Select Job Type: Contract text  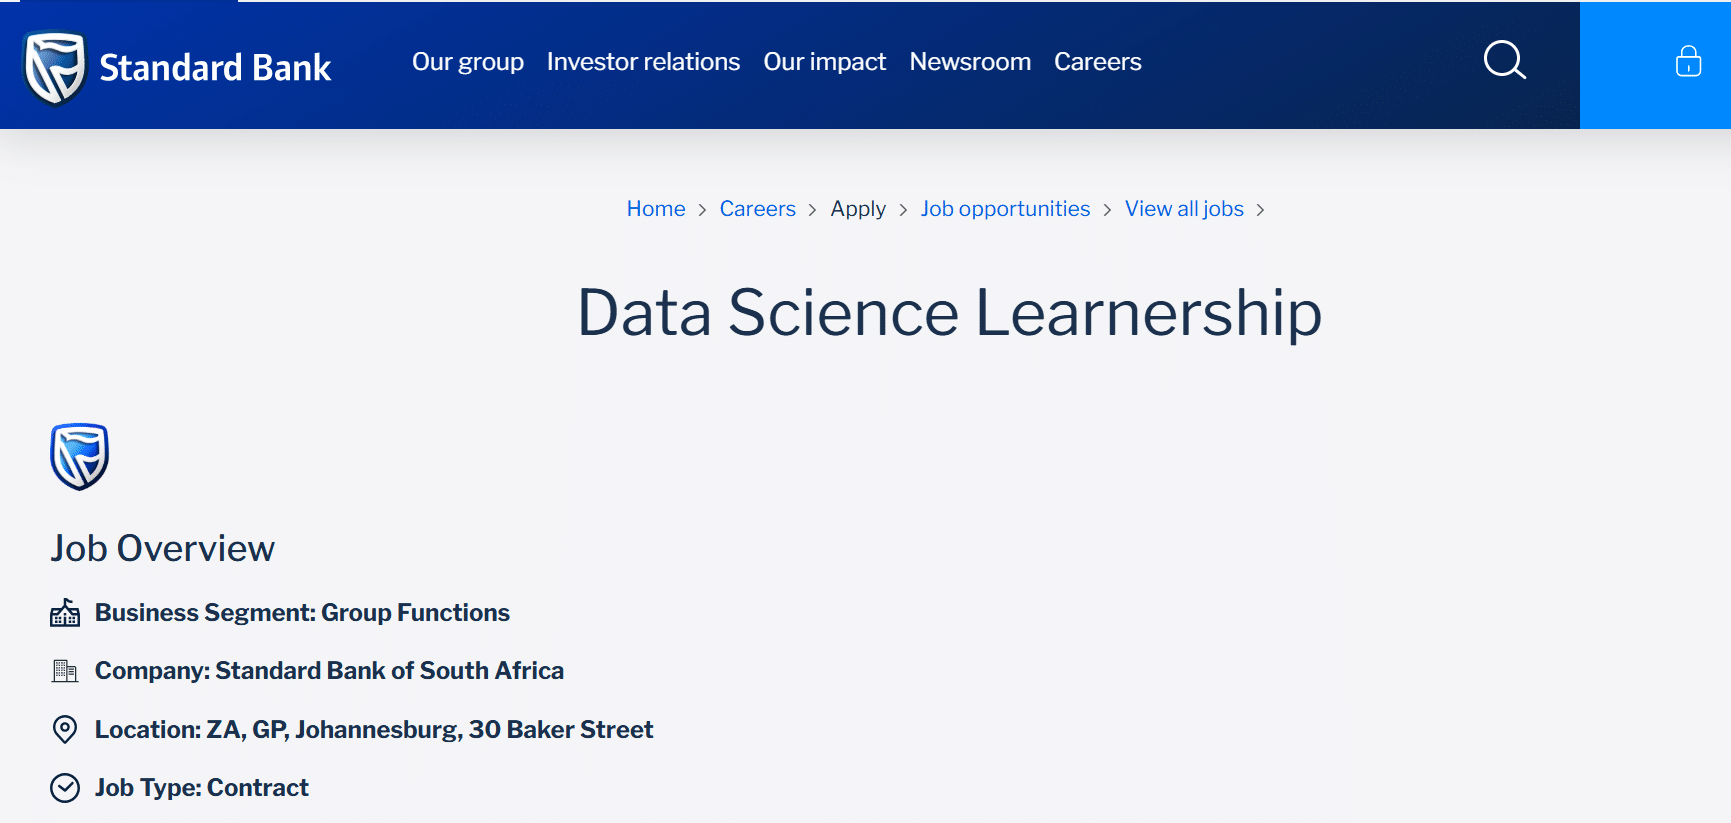pos(202,788)
